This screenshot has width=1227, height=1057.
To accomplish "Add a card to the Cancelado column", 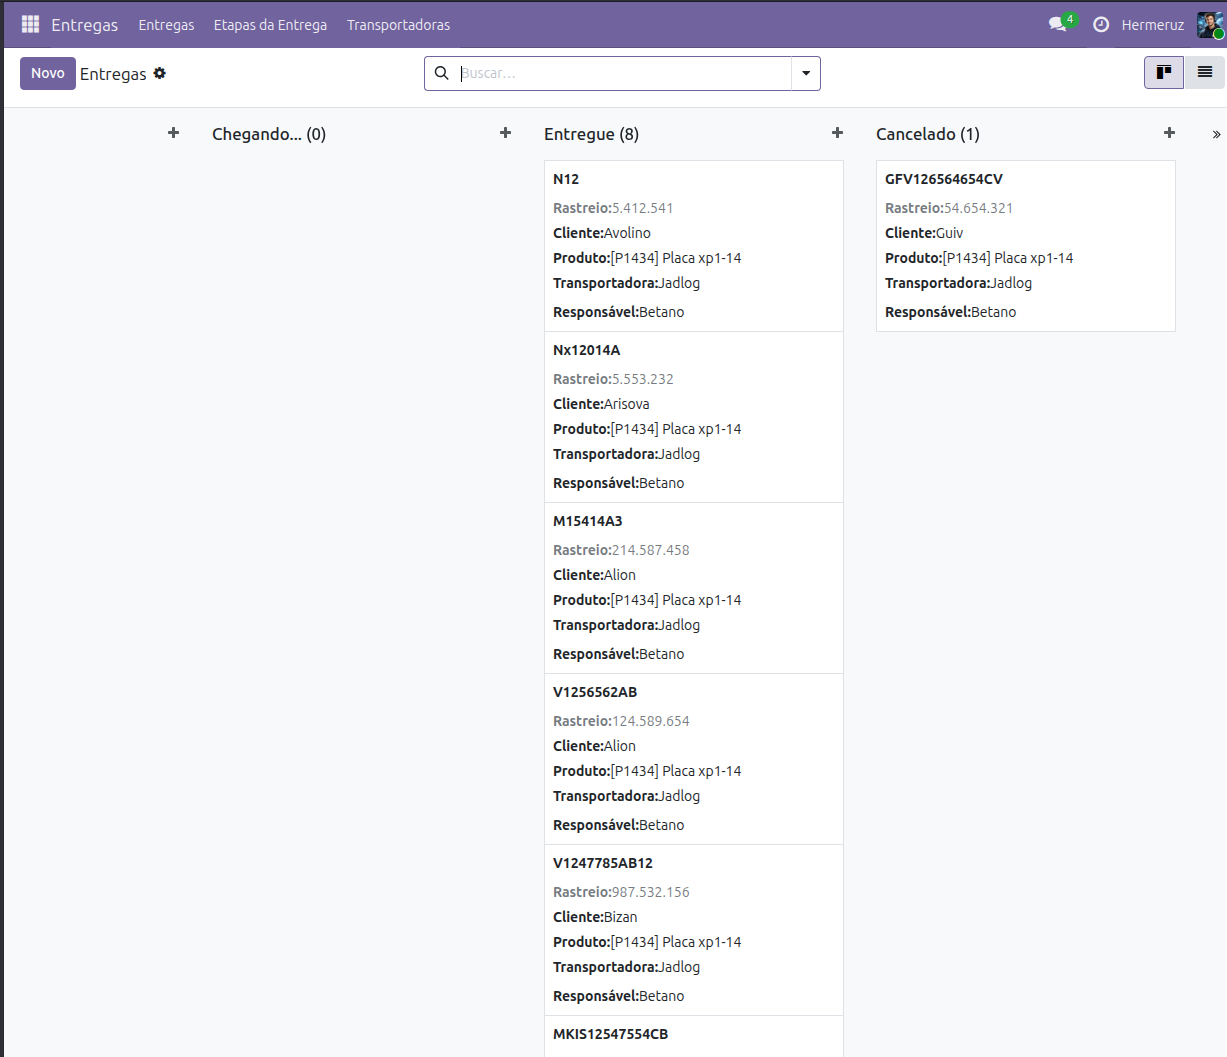I will (1169, 133).
